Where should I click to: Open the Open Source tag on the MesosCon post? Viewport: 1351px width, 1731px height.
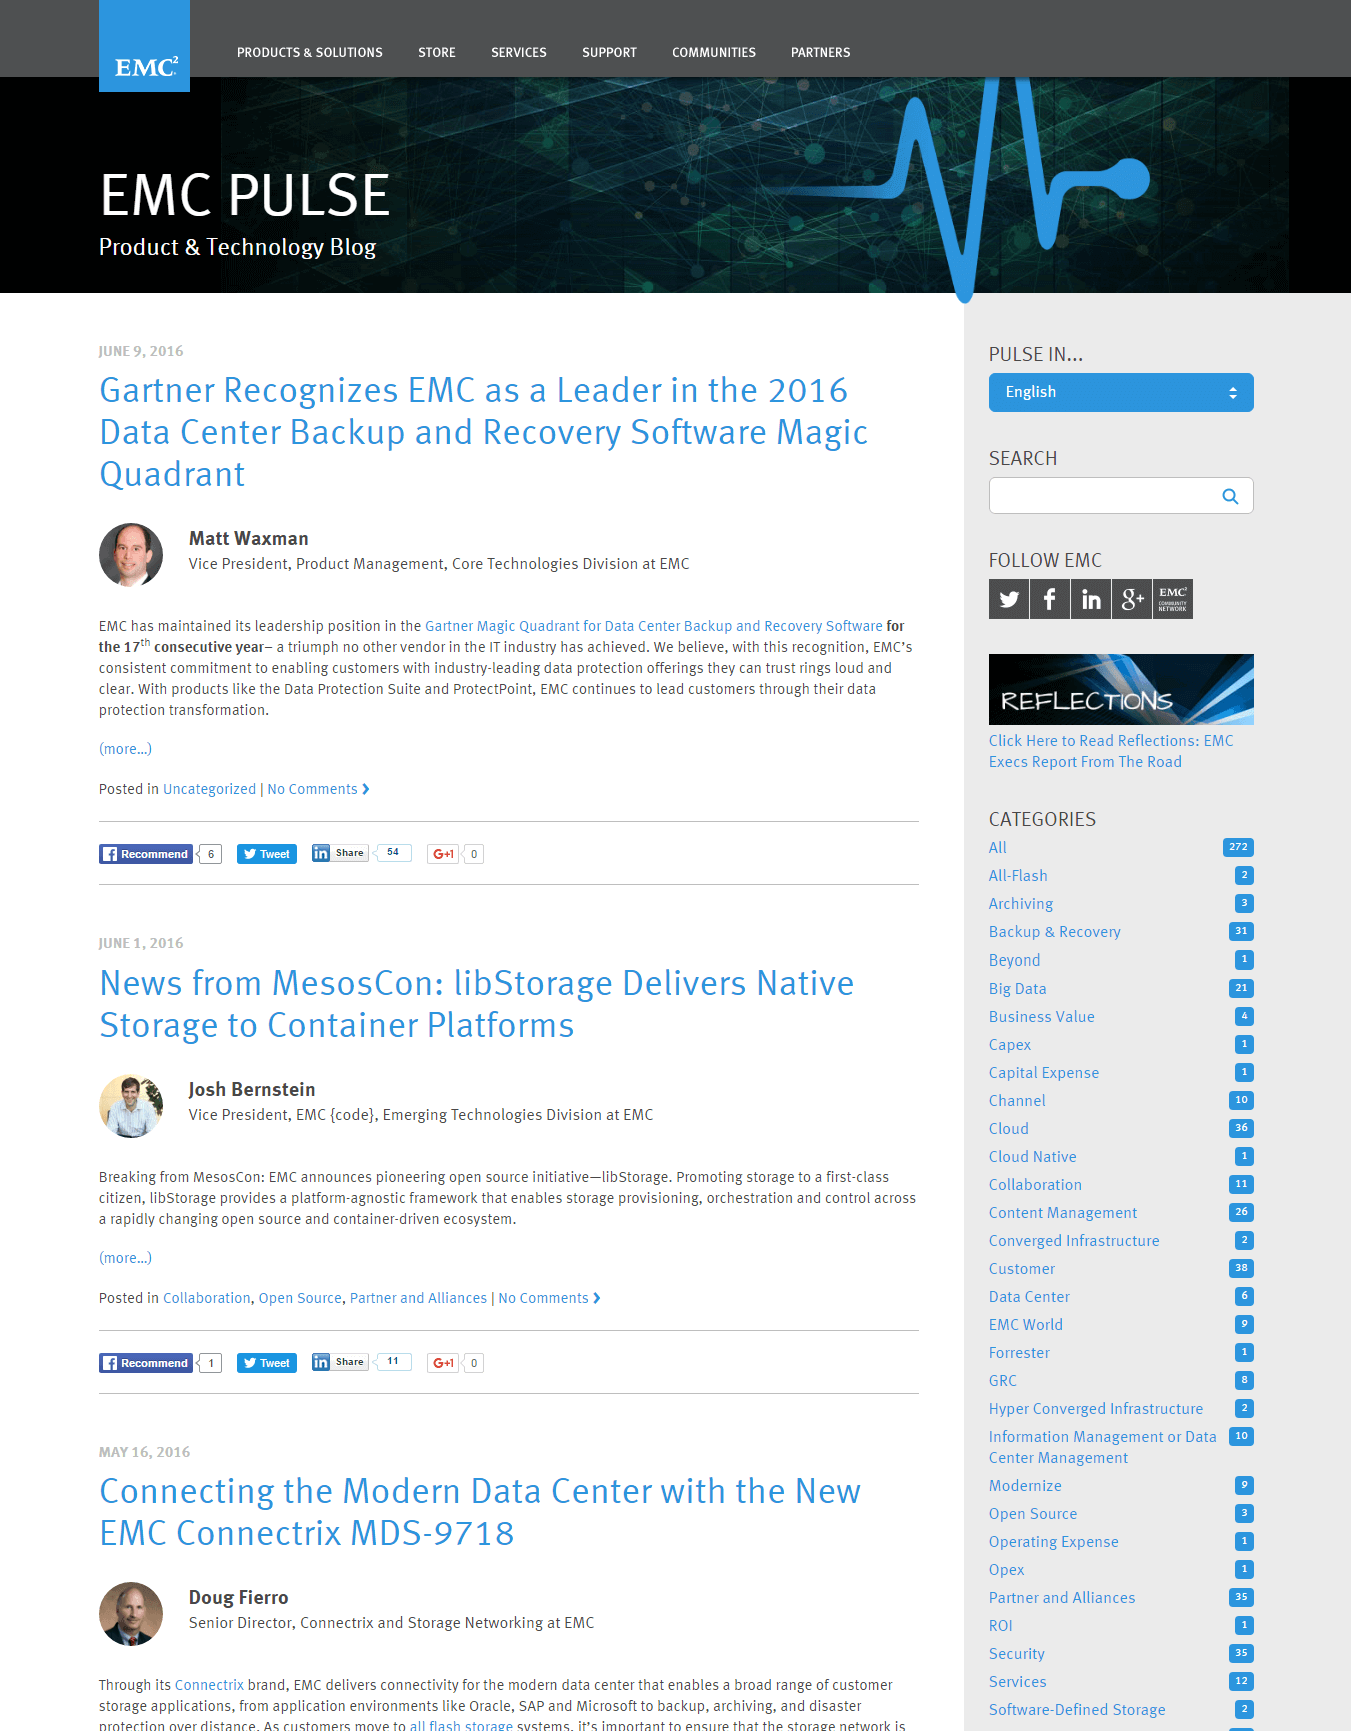coord(300,1298)
